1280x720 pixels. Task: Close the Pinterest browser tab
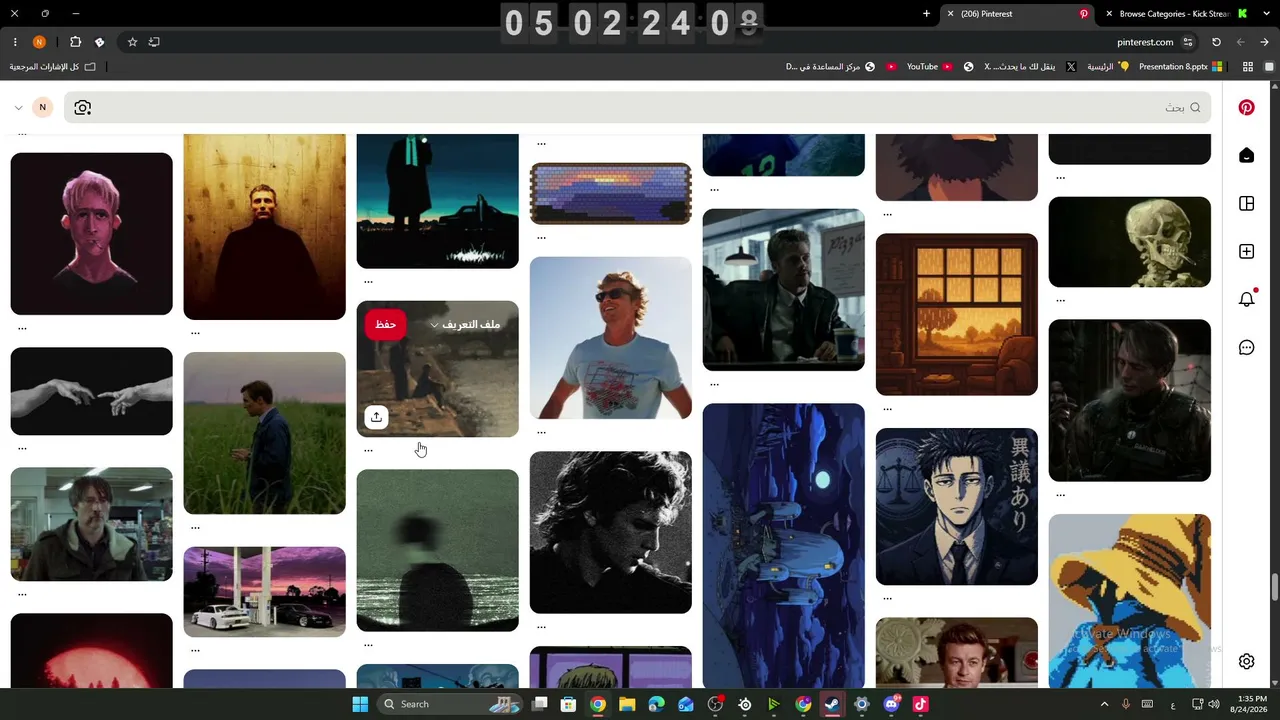[x=950, y=14]
